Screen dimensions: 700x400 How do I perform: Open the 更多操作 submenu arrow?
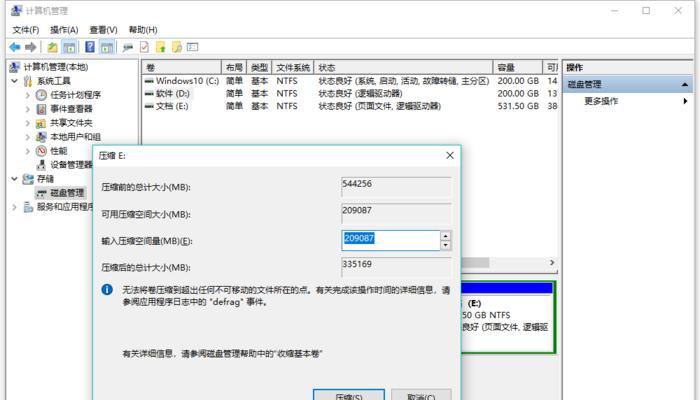(685, 101)
